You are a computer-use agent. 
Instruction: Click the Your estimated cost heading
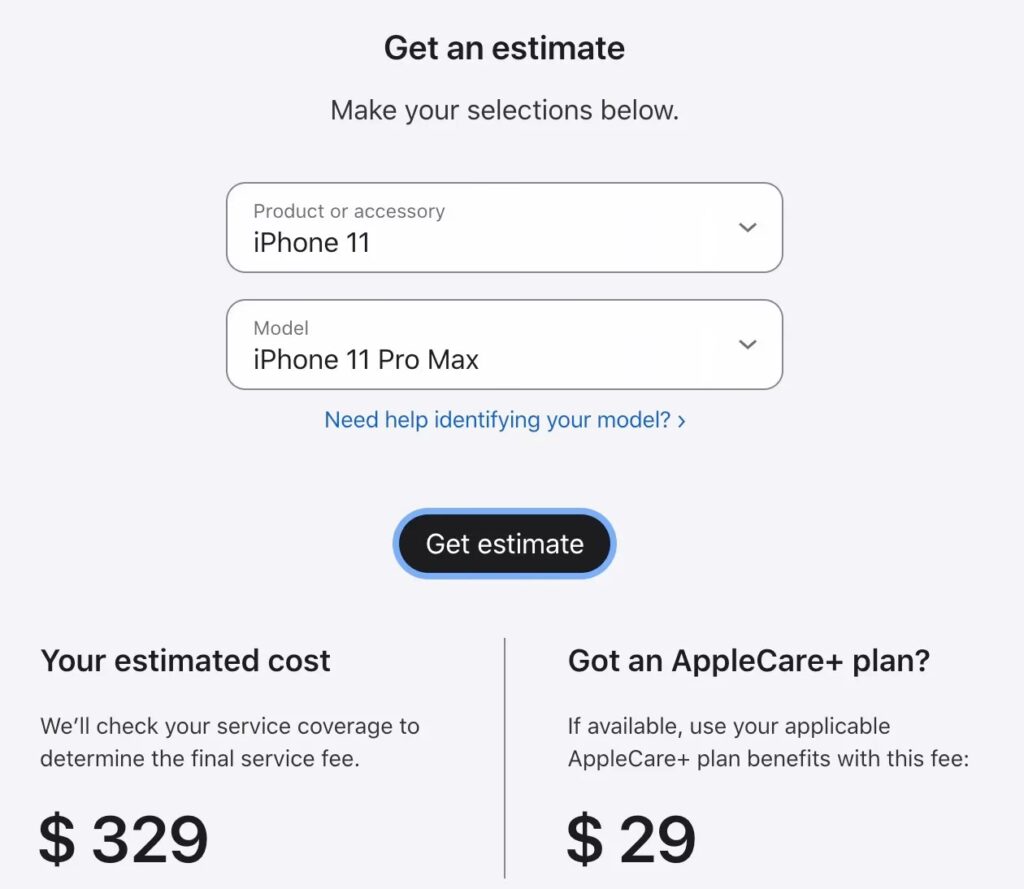[185, 660]
